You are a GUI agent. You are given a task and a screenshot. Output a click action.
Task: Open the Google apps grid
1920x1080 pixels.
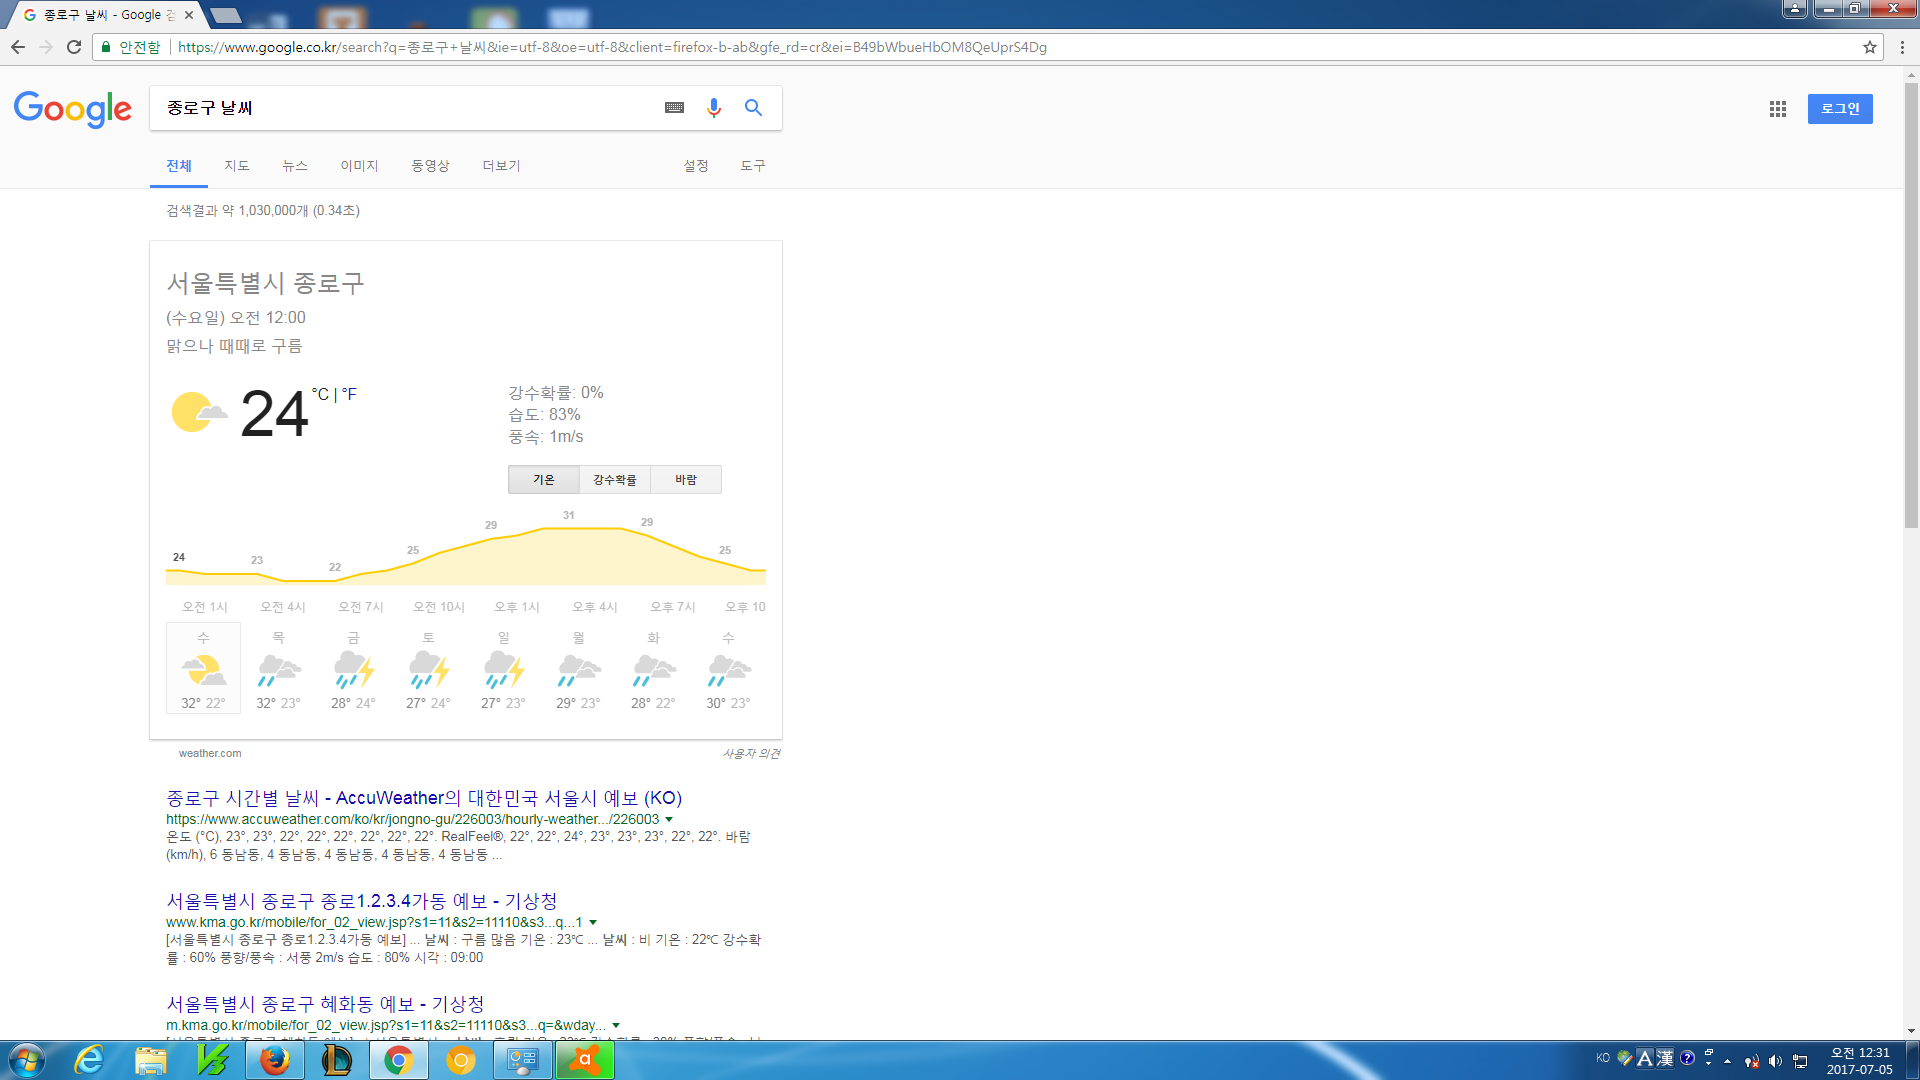tap(1777, 109)
